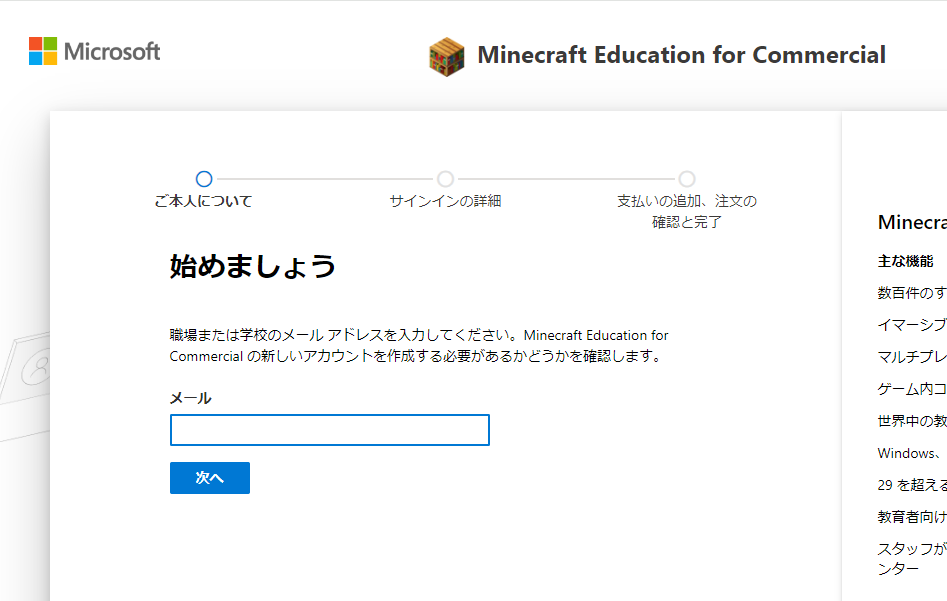Click the Microsoft four-color logo icon
The image size is (947, 601).
[x=43, y=51]
